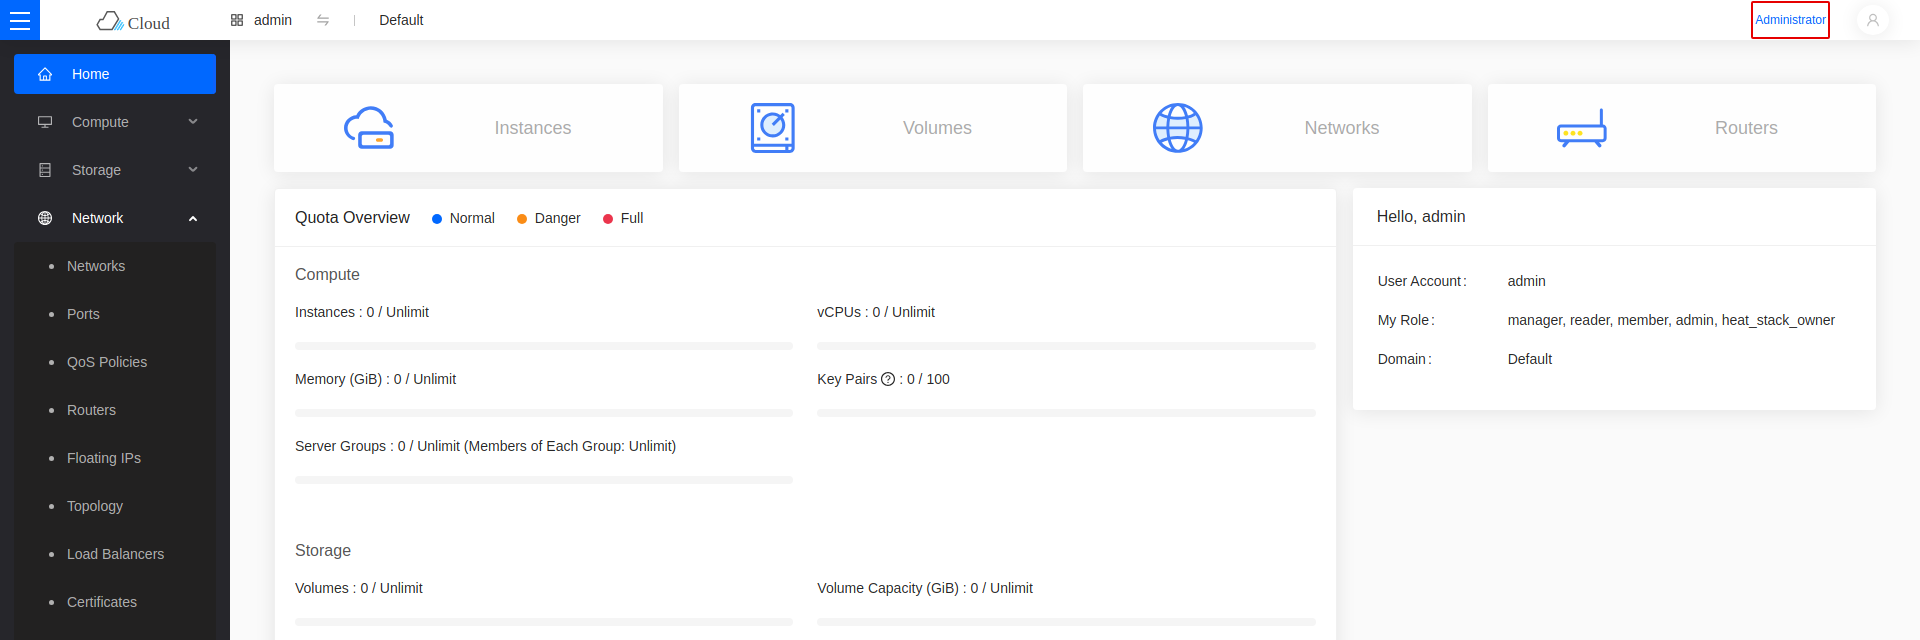Click the Network globe icon in sidebar

coord(45,218)
